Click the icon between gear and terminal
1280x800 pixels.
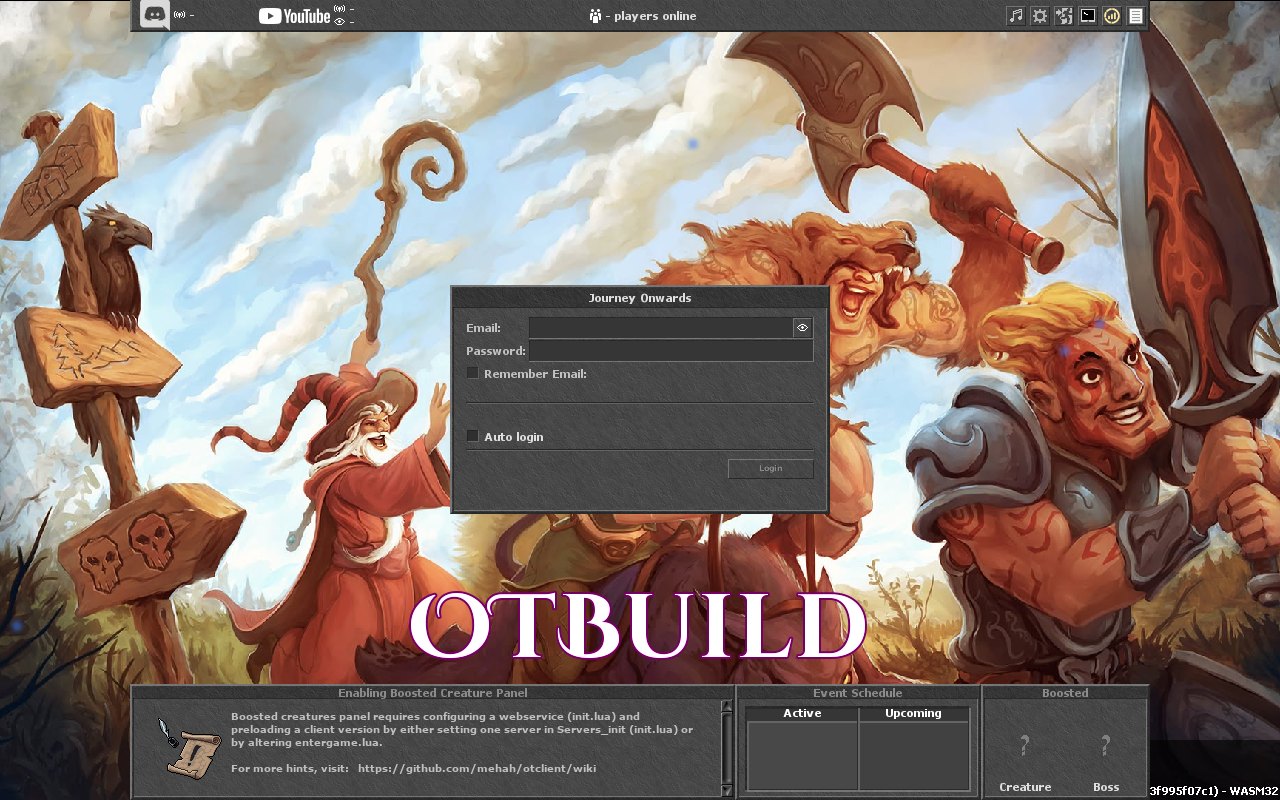click(x=1064, y=16)
